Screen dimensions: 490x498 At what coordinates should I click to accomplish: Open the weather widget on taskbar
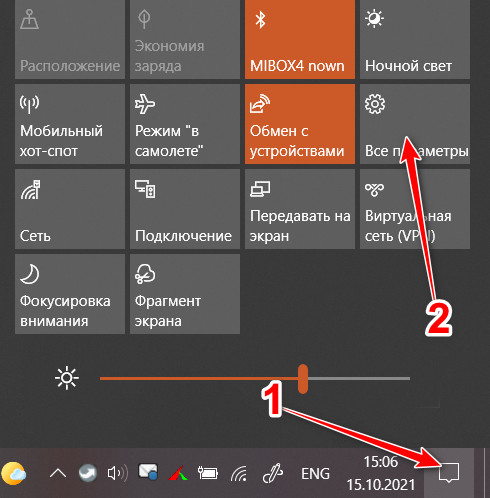click(13, 473)
